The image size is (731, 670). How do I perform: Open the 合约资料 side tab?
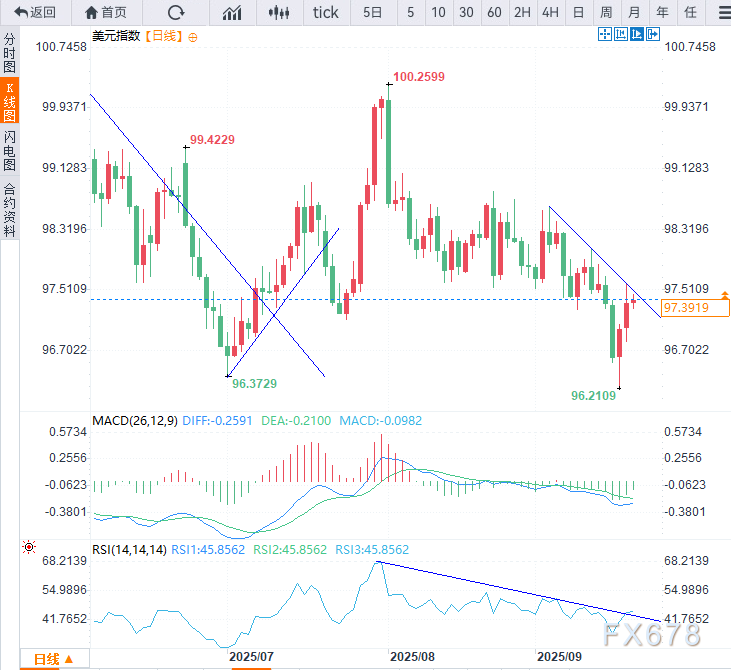pos(9,209)
